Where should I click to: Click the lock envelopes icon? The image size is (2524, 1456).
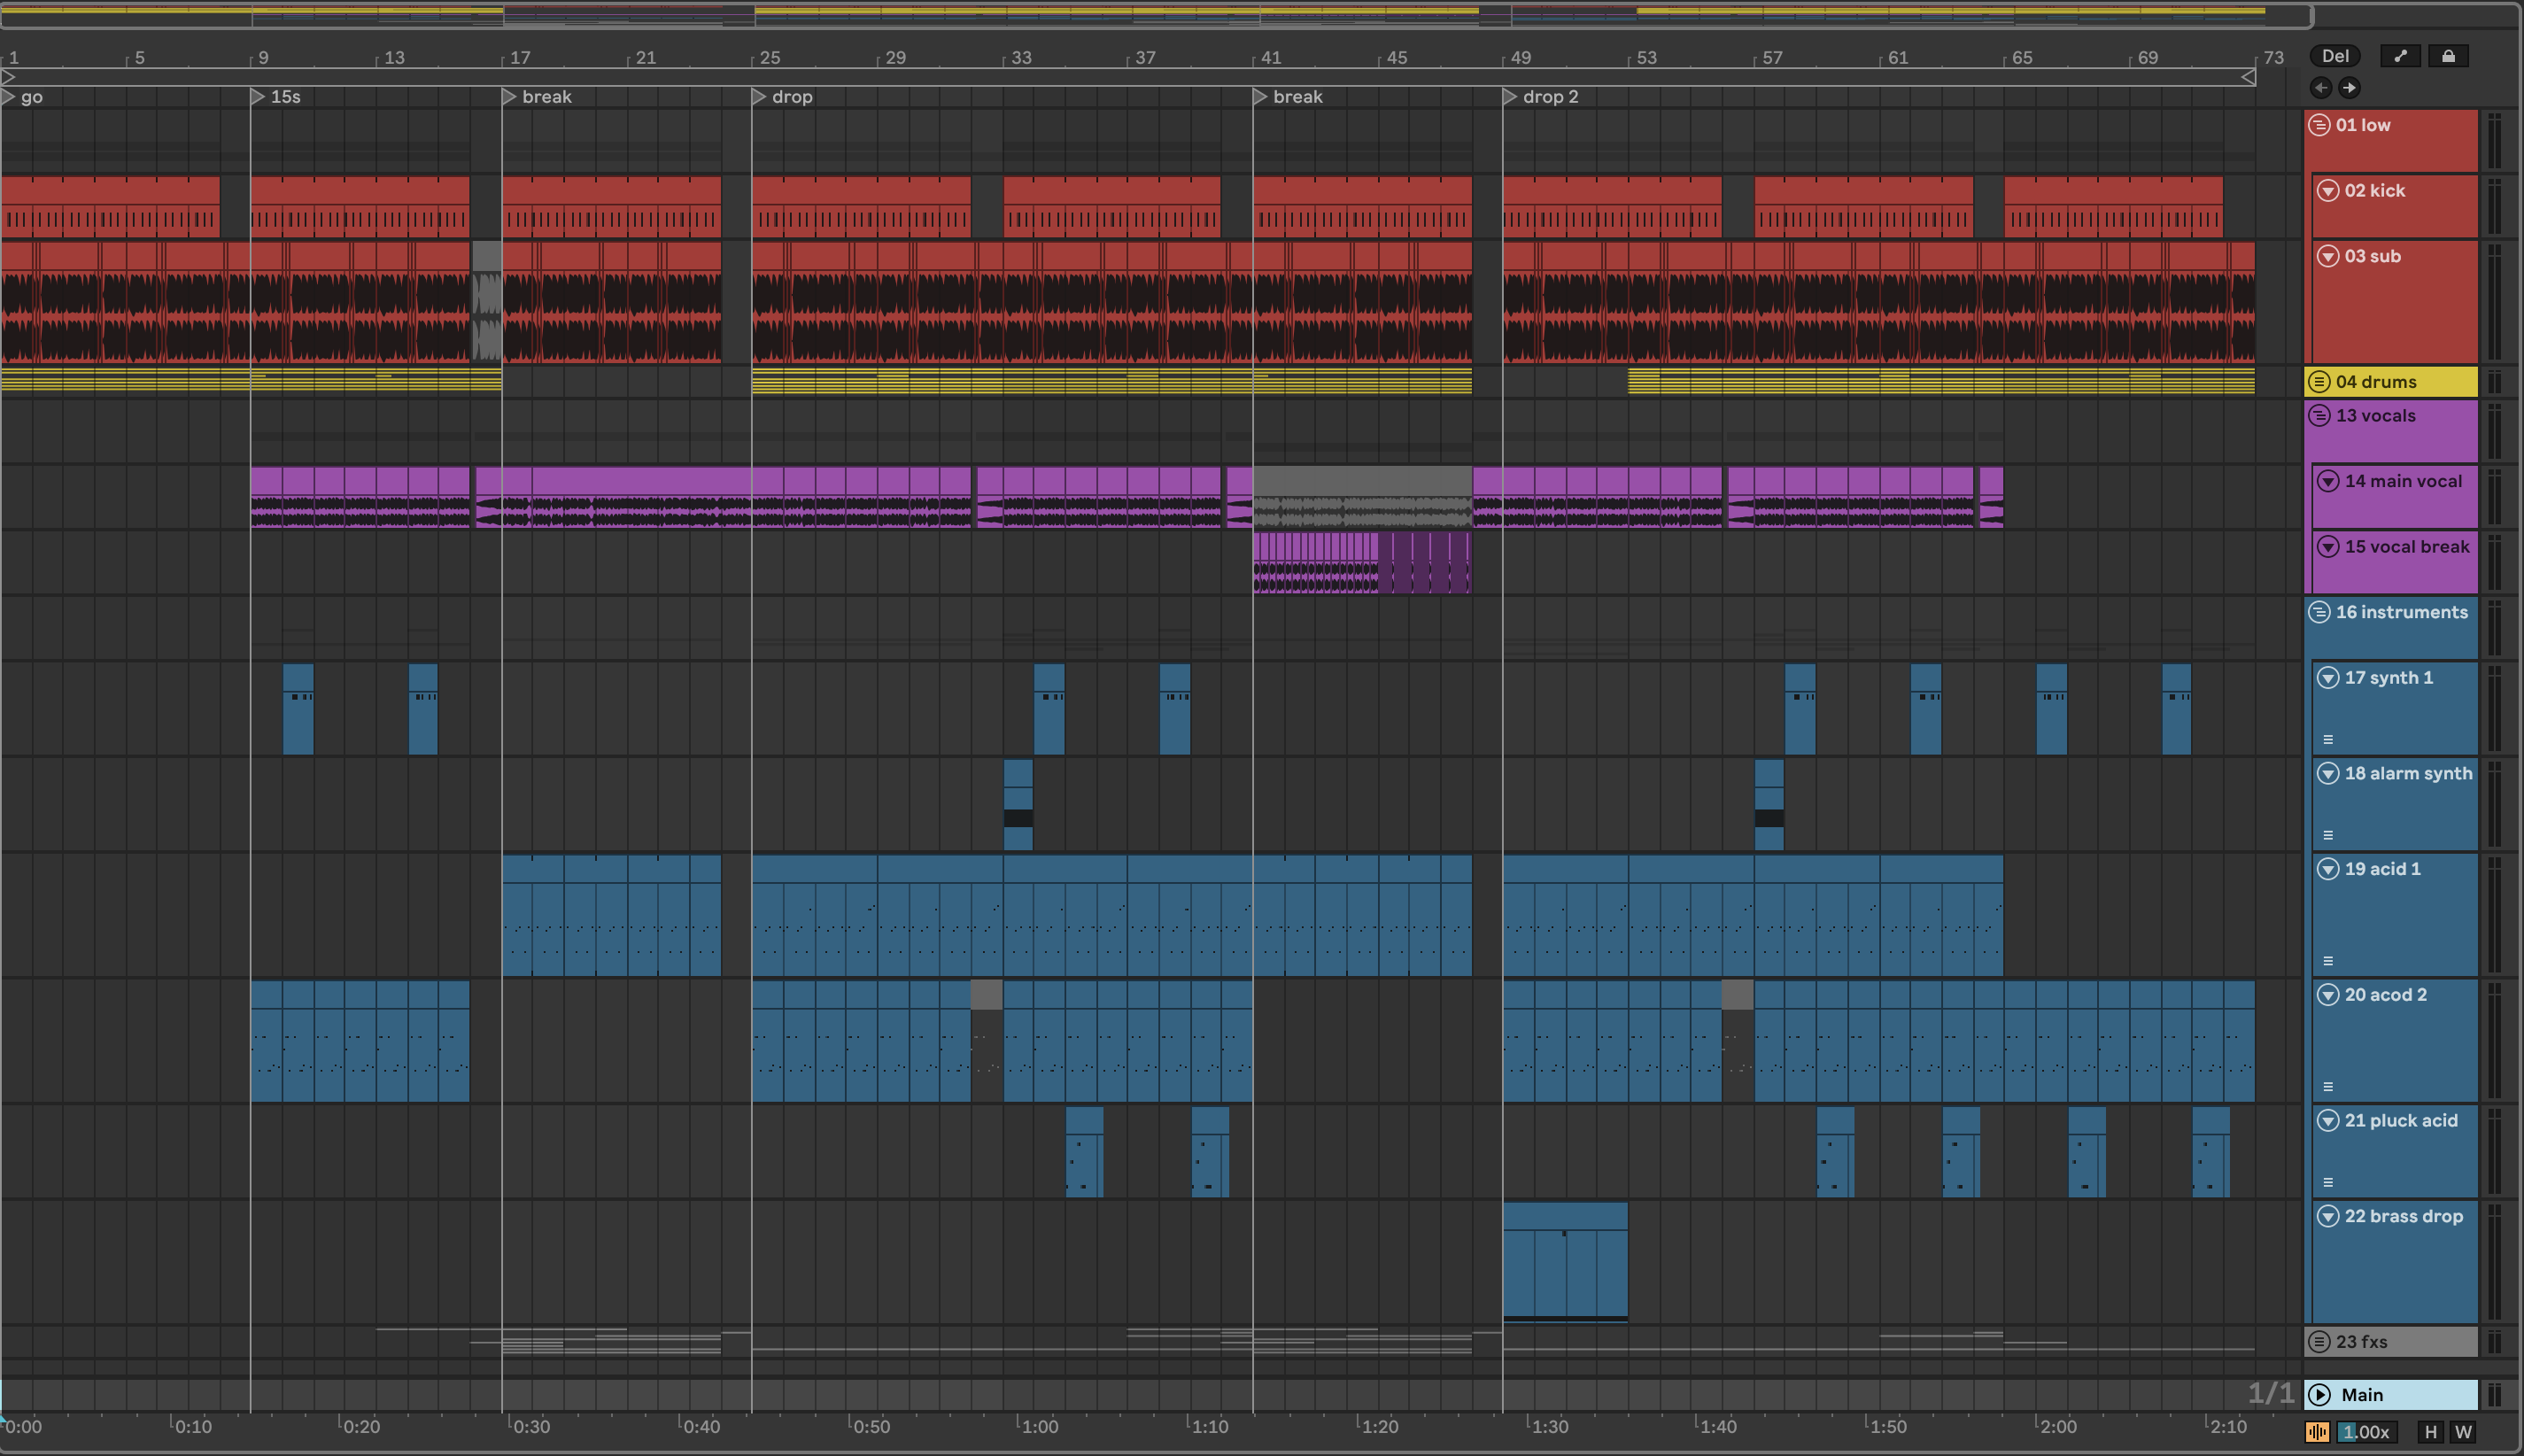pos(2448,56)
